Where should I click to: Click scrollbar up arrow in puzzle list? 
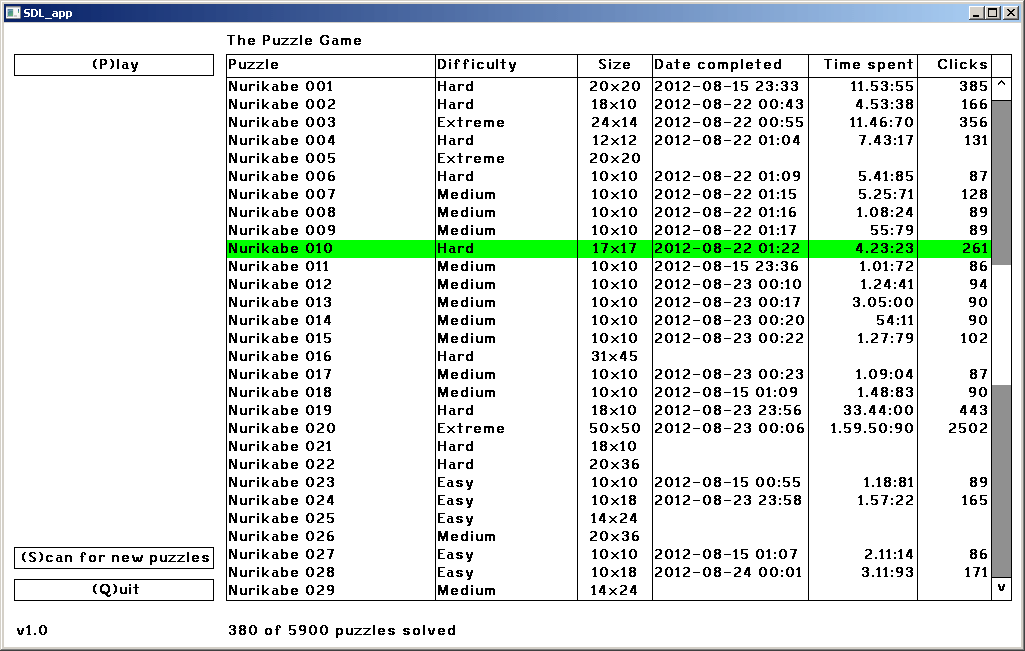click(1001, 86)
